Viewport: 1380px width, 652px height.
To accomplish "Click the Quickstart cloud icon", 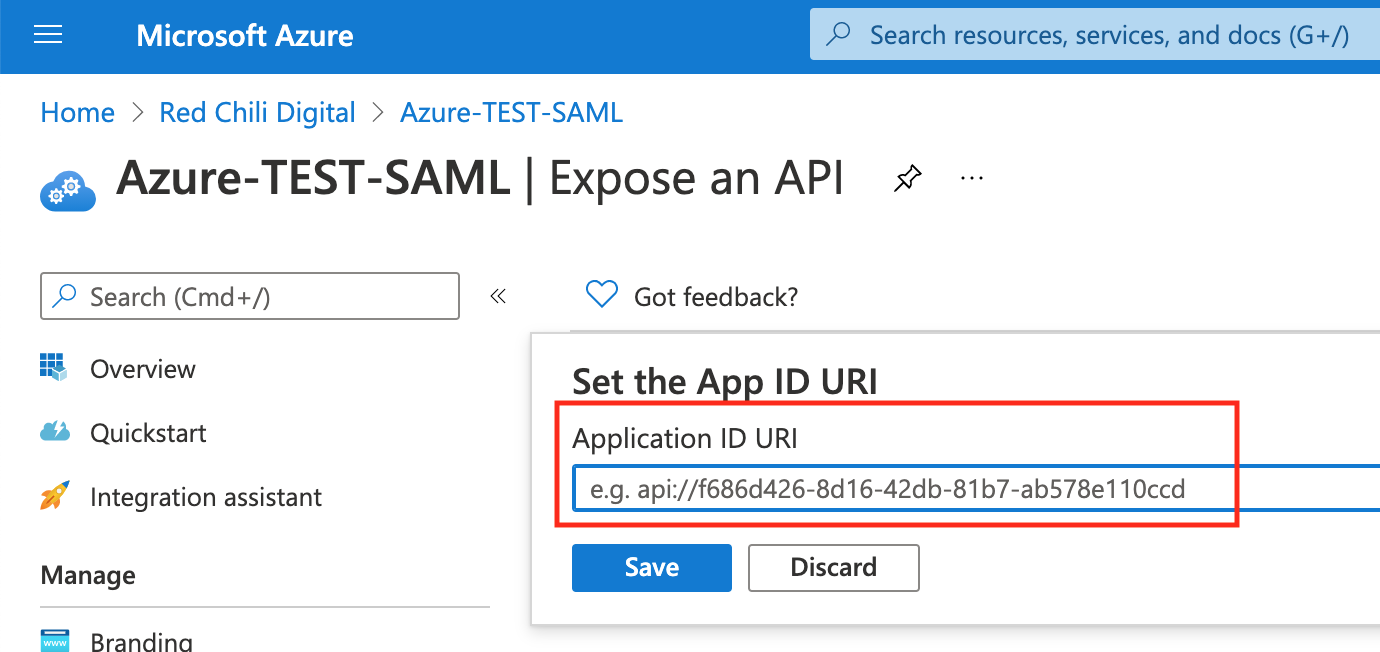I will point(54,431).
